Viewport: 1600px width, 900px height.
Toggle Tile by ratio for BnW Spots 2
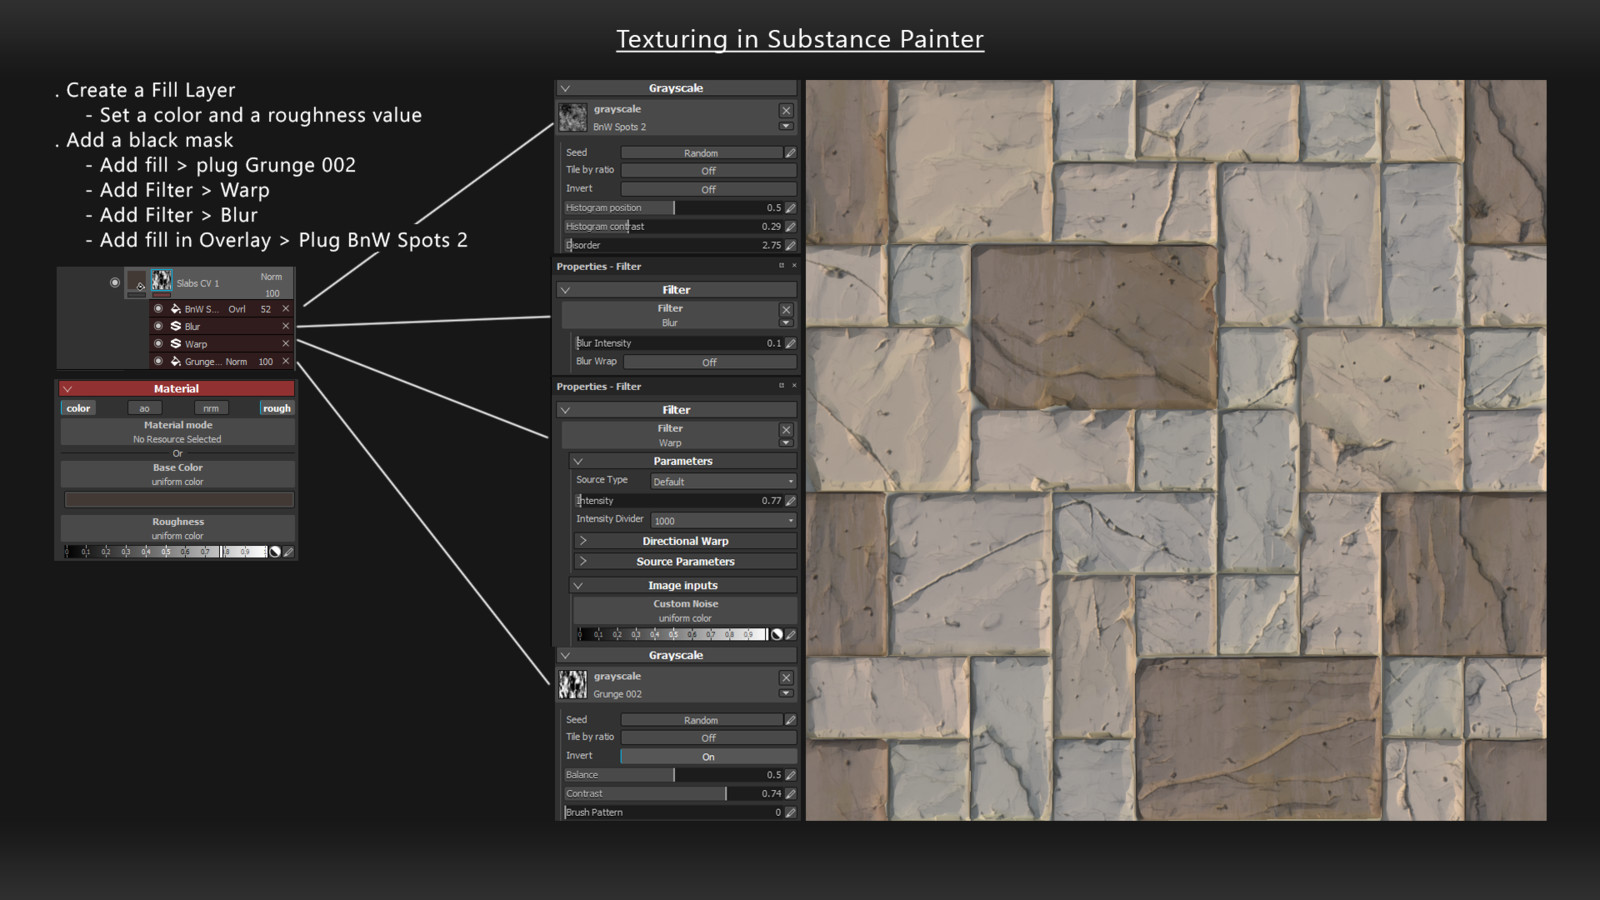709,171
